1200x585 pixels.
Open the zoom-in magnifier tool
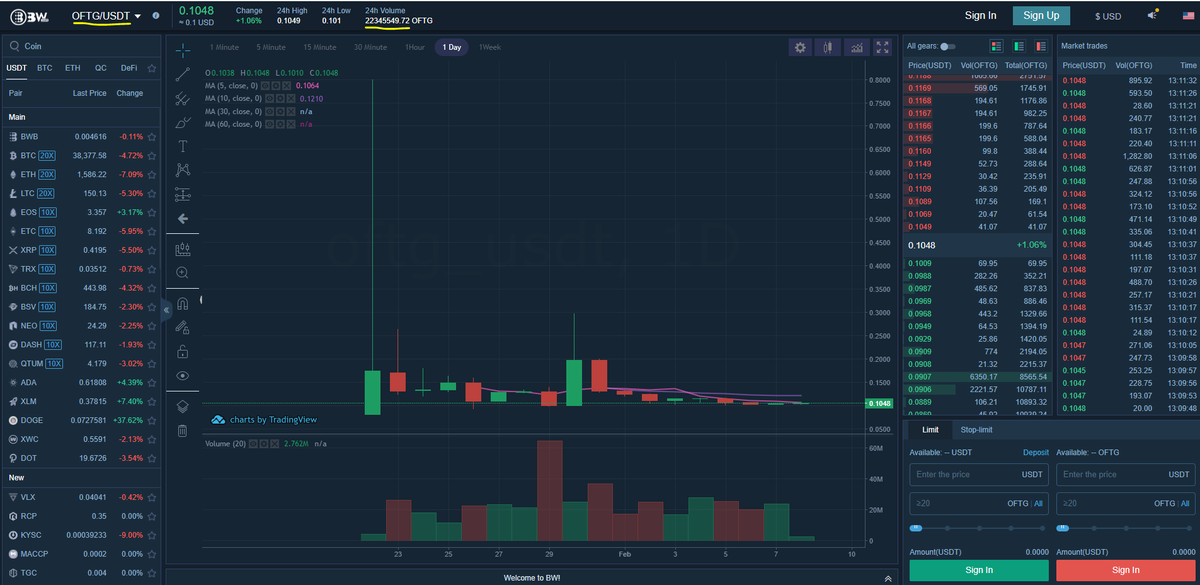[x=182, y=272]
